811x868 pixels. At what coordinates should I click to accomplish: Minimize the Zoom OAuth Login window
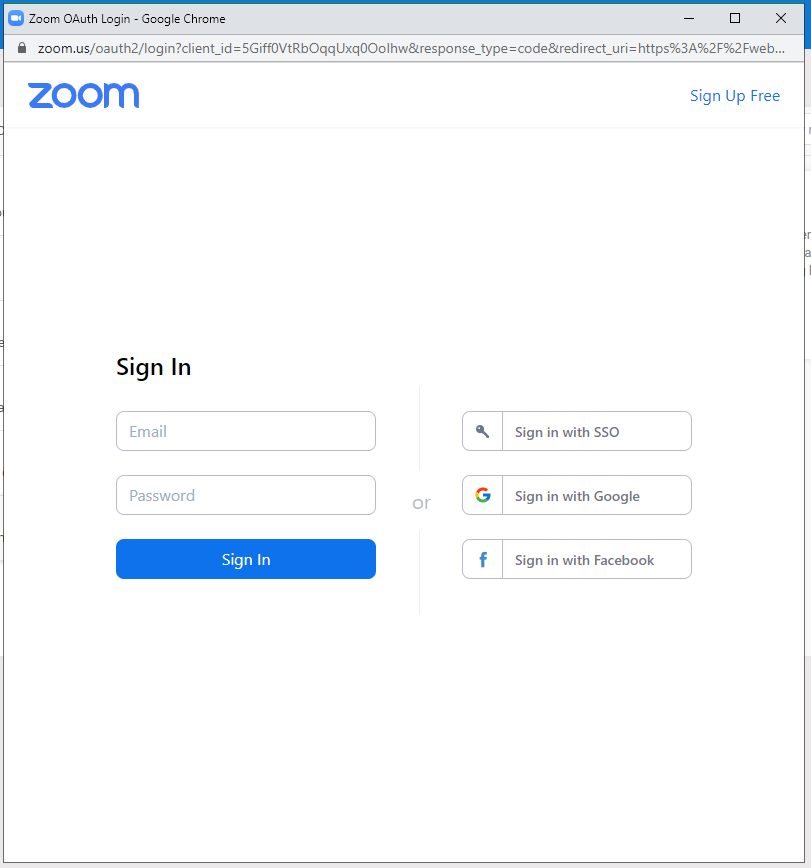pyautogui.click(x=689, y=18)
